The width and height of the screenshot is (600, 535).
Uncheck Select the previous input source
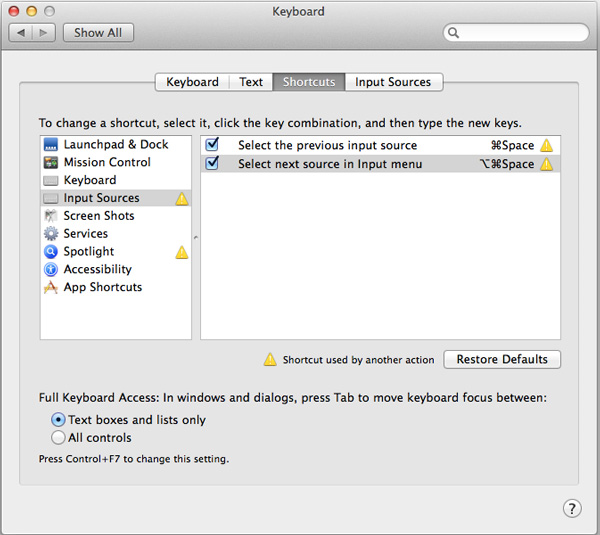click(x=212, y=145)
